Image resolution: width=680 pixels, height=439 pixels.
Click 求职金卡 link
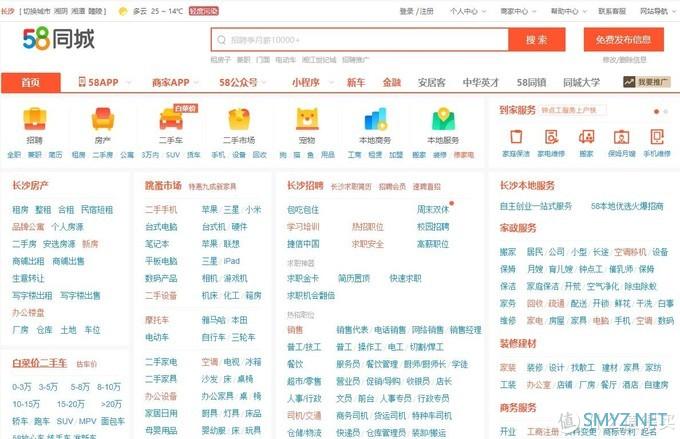[x=303, y=278]
